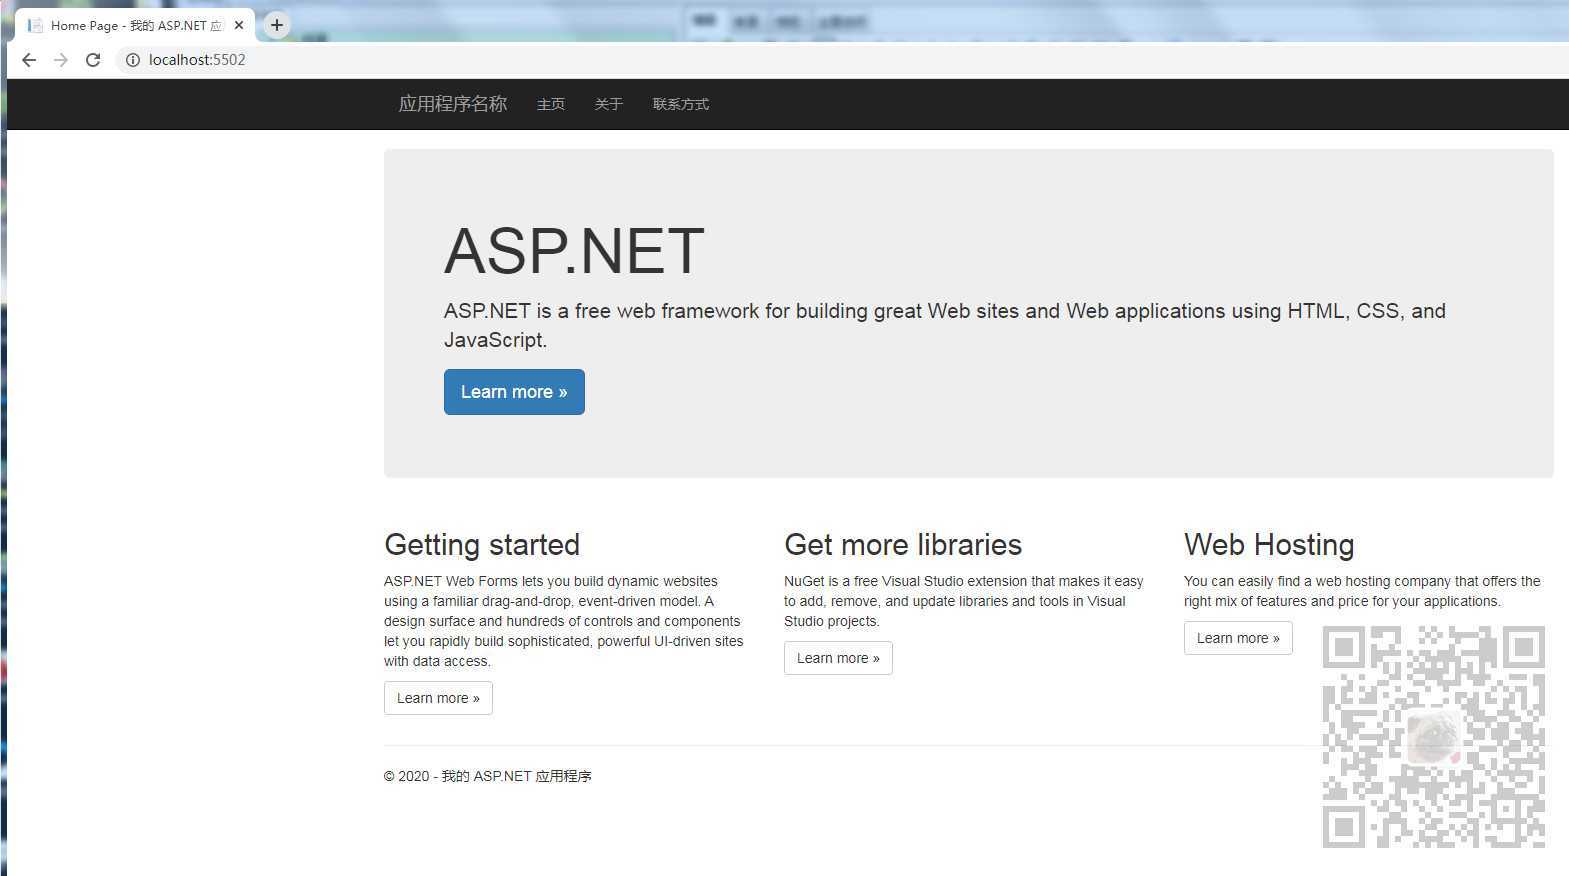Image resolution: width=1569 pixels, height=876 pixels.
Task: Click the blue Learn more button
Action: click(x=514, y=392)
